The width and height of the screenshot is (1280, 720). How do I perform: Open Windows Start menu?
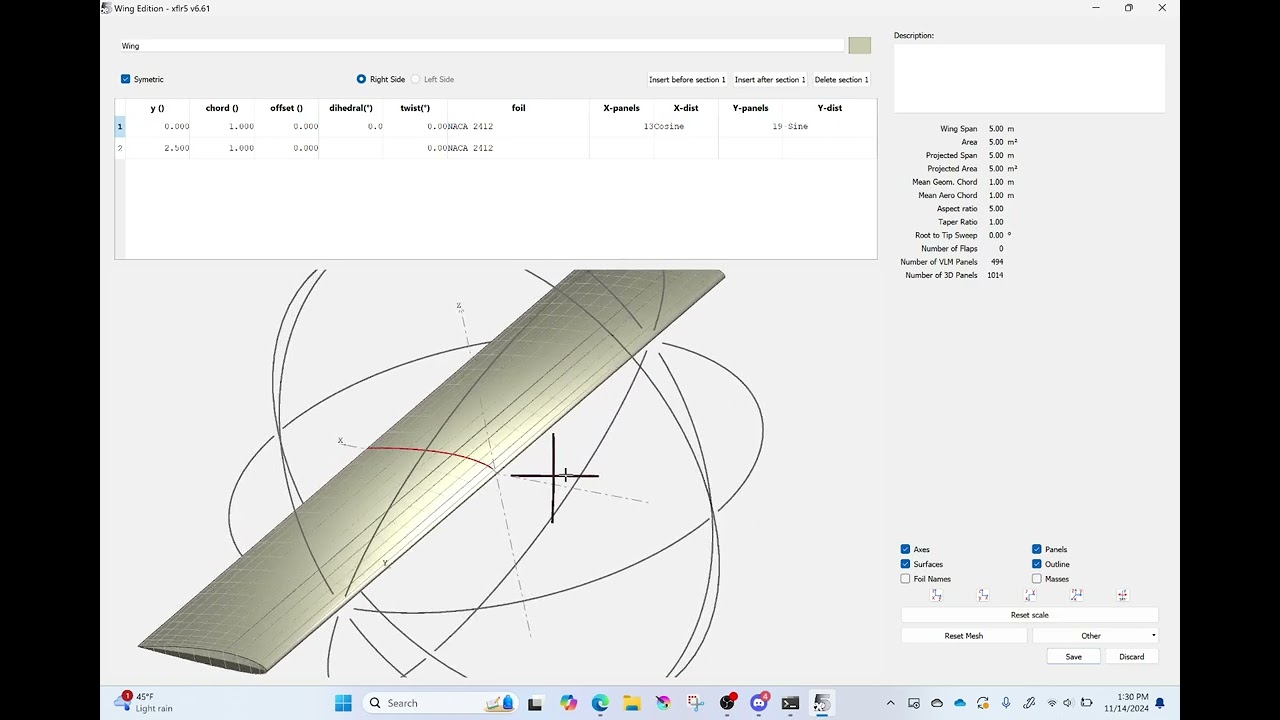pyautogui.click(x=343, y=703)
